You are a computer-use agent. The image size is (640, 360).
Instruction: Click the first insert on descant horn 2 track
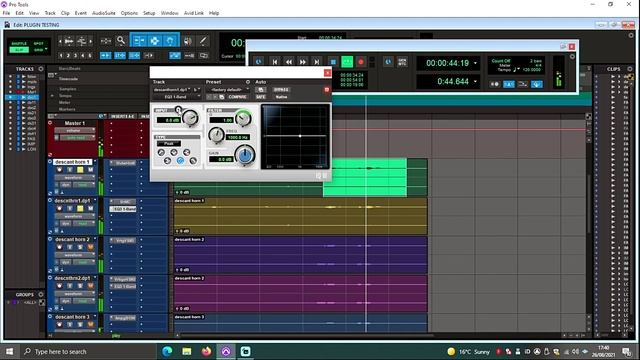[123, 240]
